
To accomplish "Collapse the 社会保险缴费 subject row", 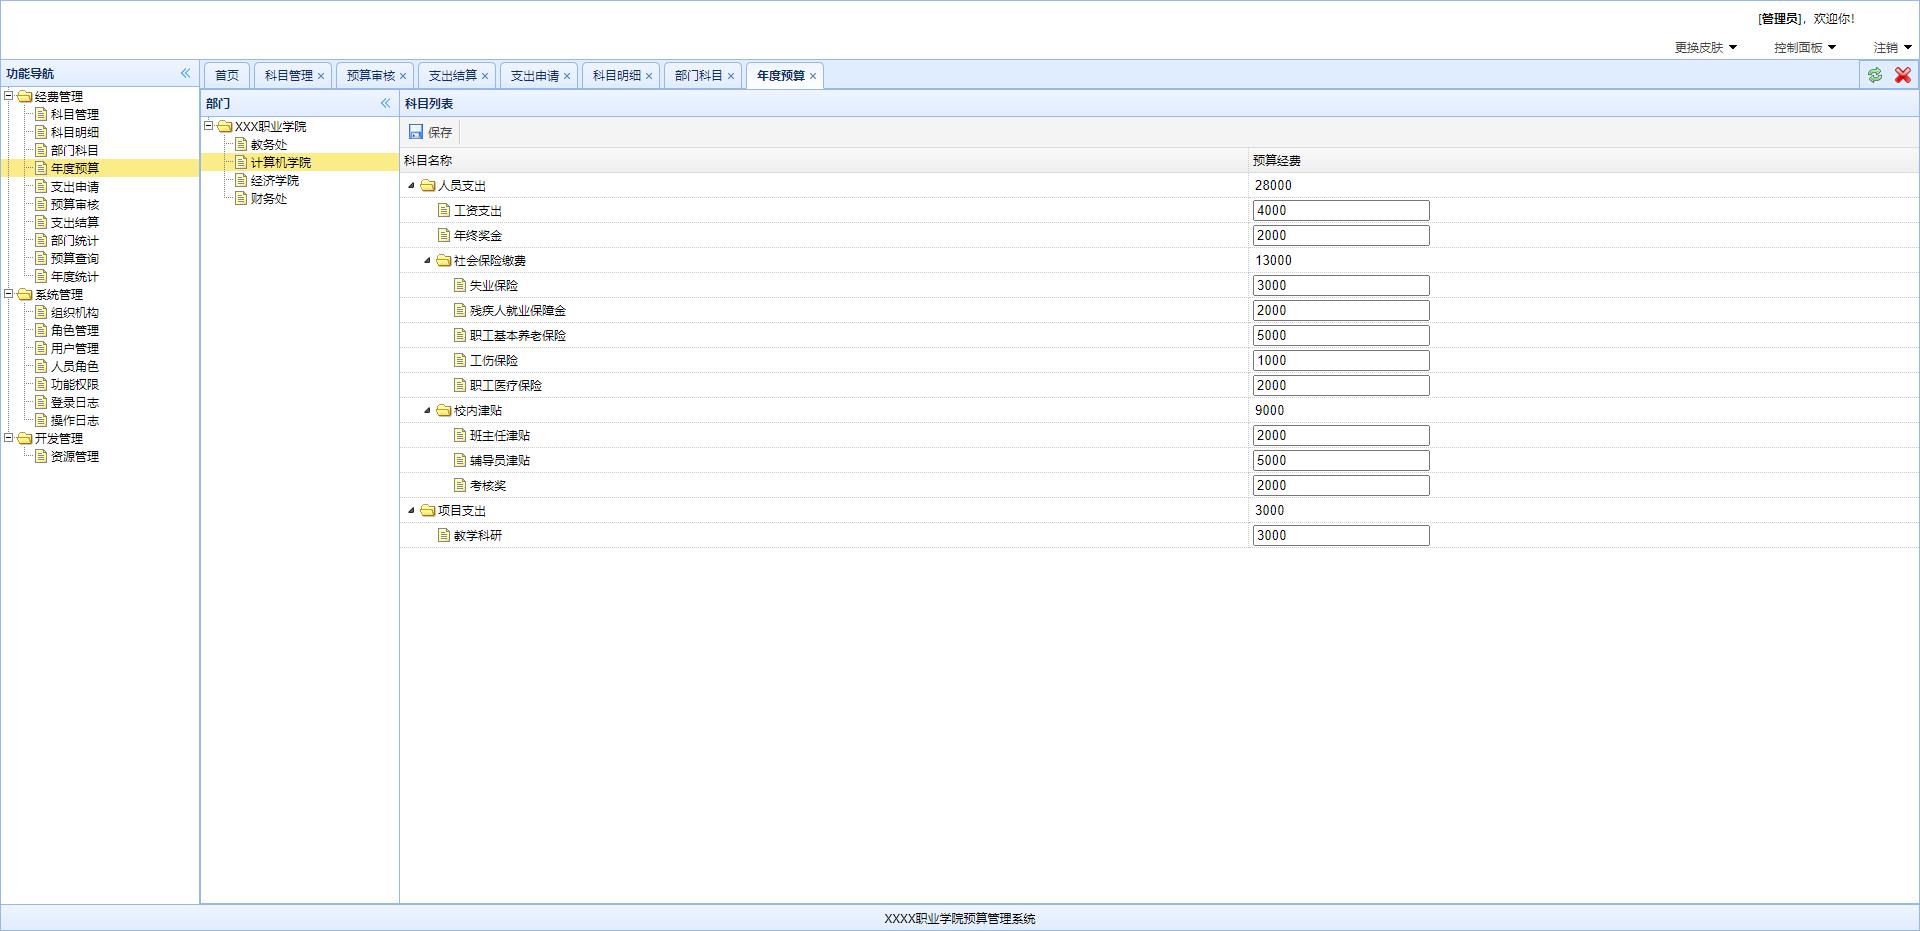I will click(x=427, y=260).
